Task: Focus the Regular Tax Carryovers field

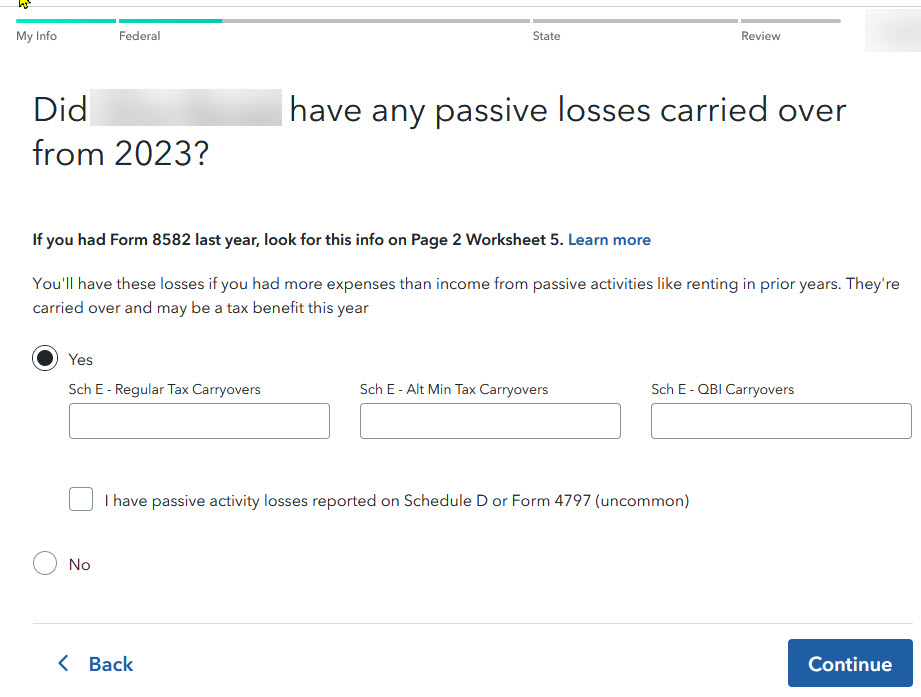Action: click(x=199, y=421)
